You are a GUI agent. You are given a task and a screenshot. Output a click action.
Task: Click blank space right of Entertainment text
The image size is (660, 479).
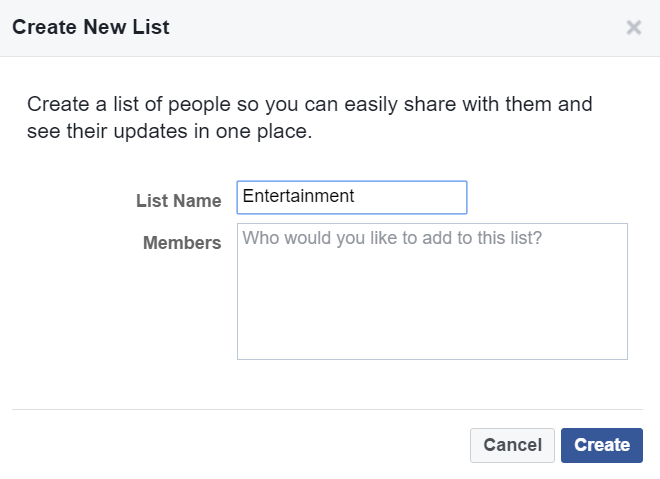(x=410, y=197)
